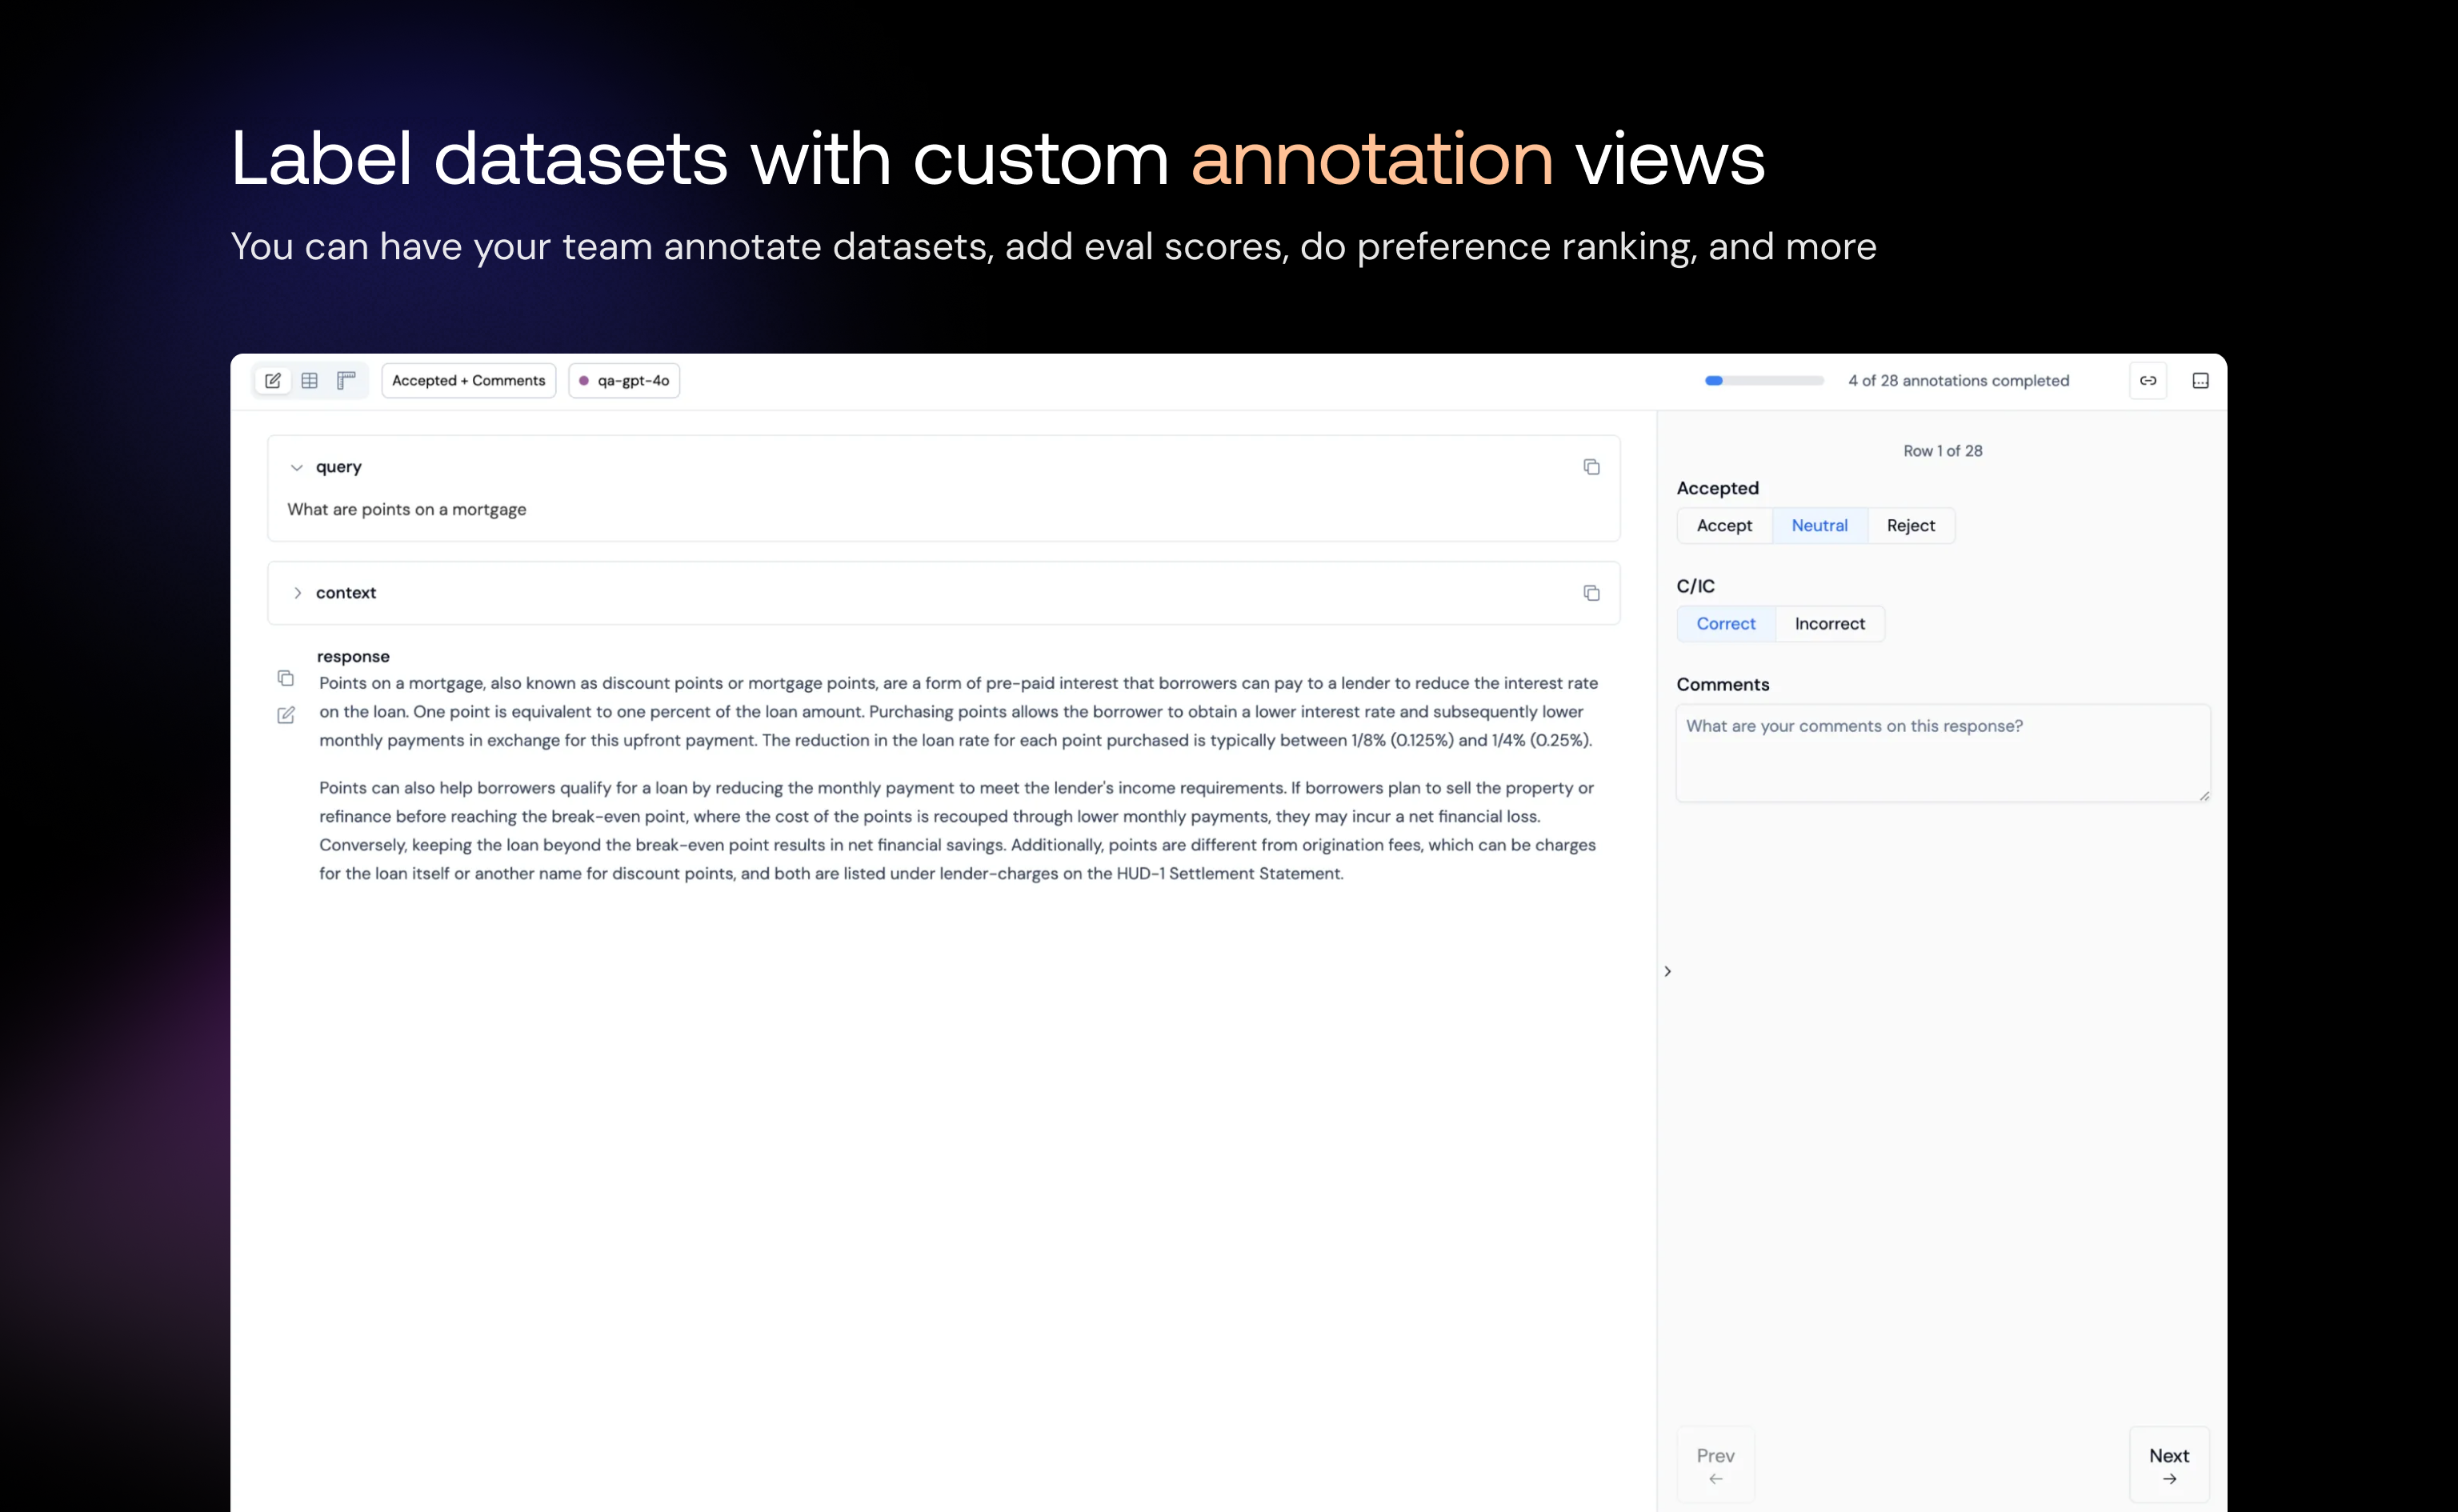Go to the Prev row

click(x=1716, y=1465)
